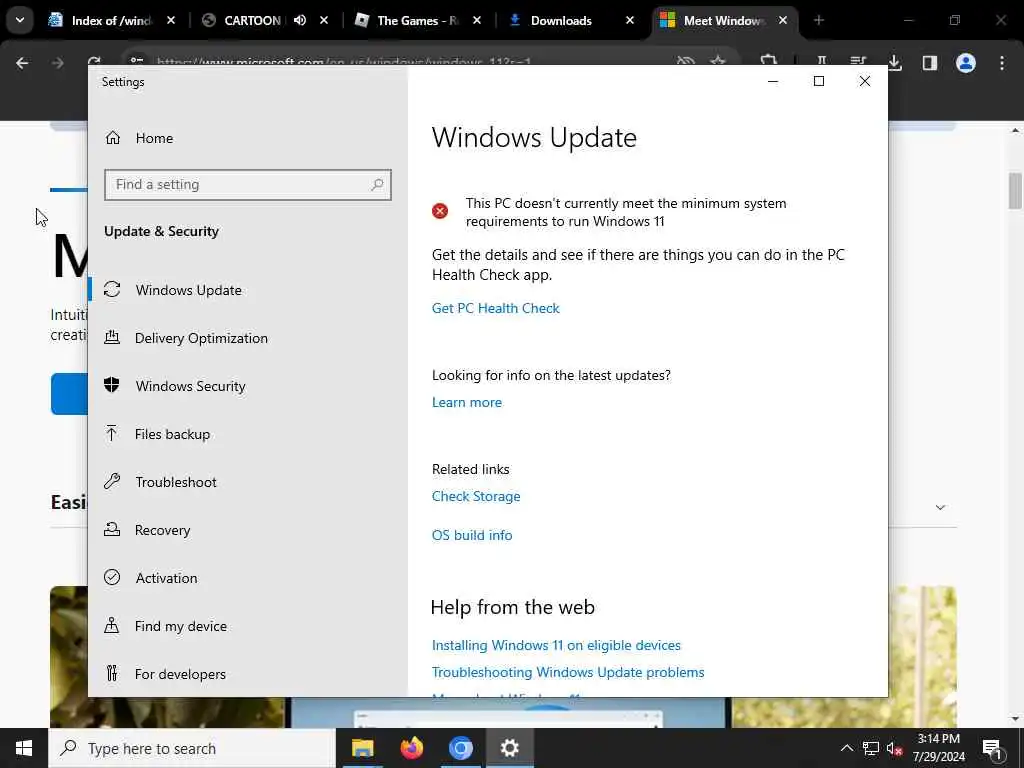This screenshot has height=768, width=1024.
Task: Open Home in Settings sidebar
Action: pos(154,138)
